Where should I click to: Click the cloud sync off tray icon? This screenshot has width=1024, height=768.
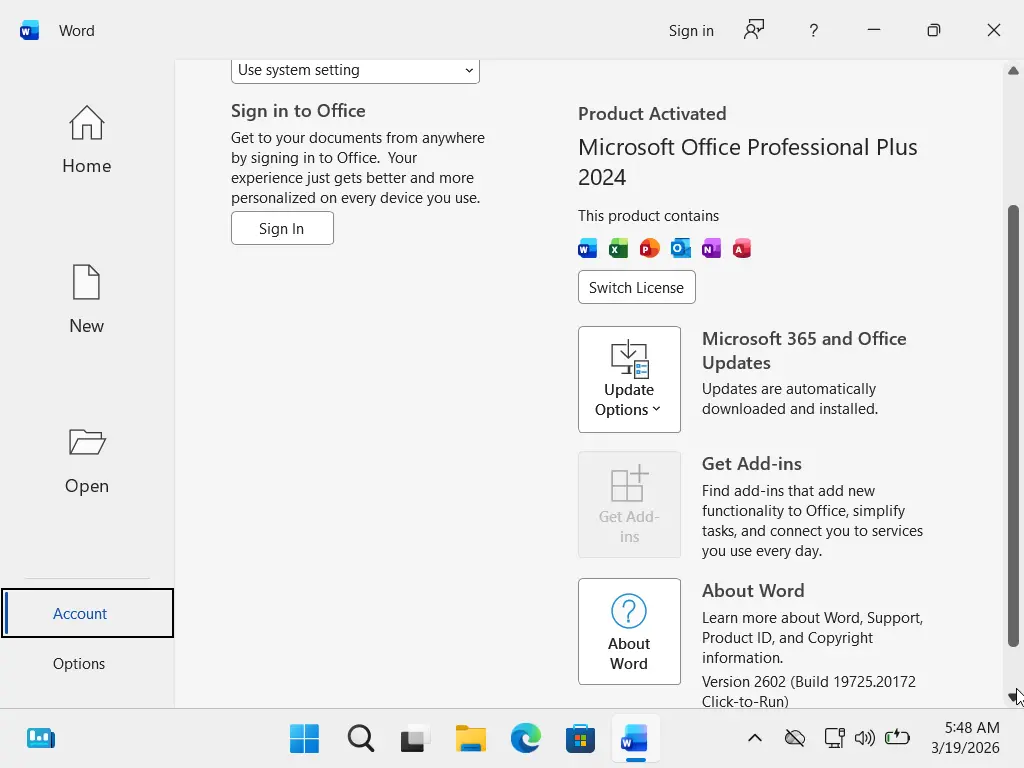794,739
